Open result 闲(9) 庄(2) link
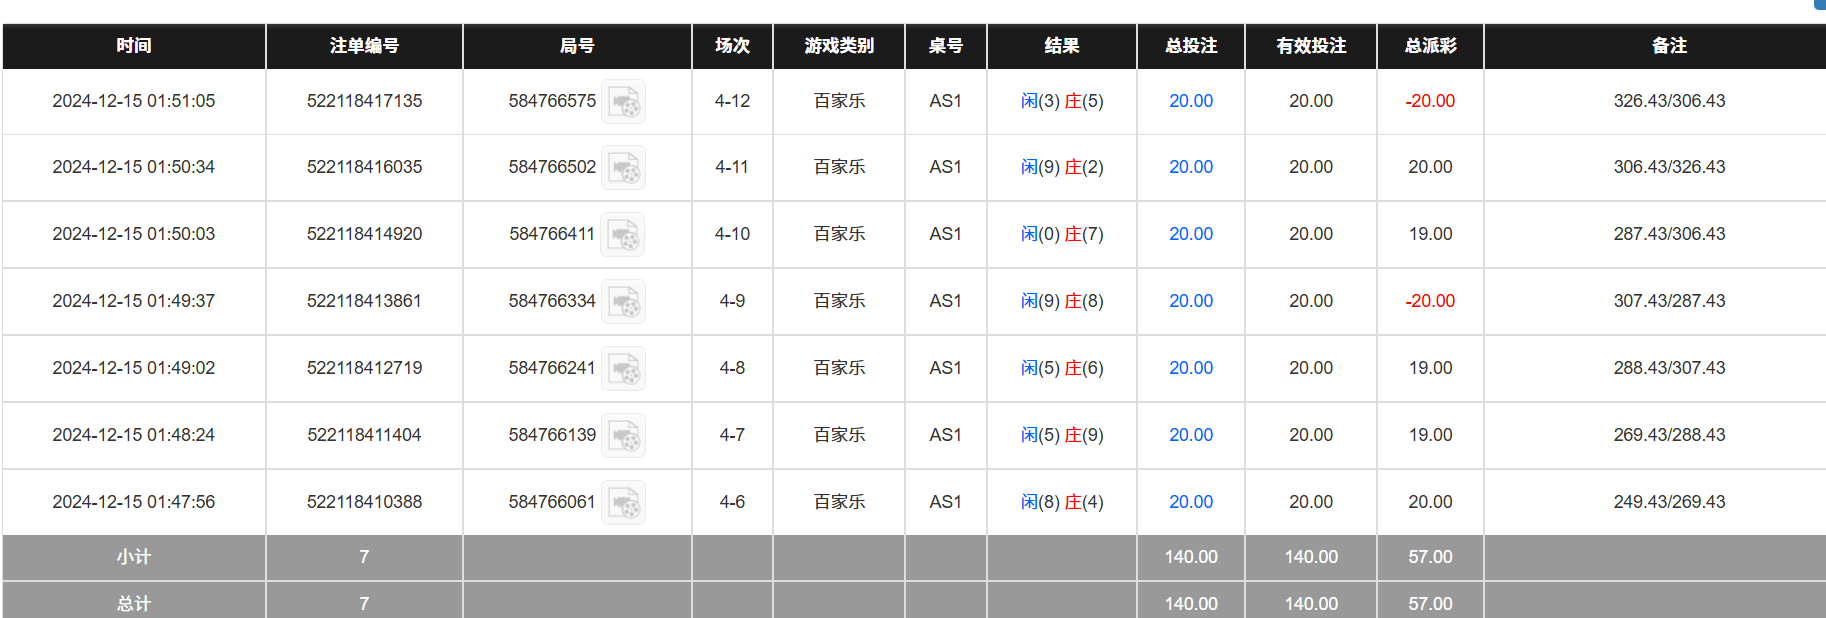 [1061, 167]
